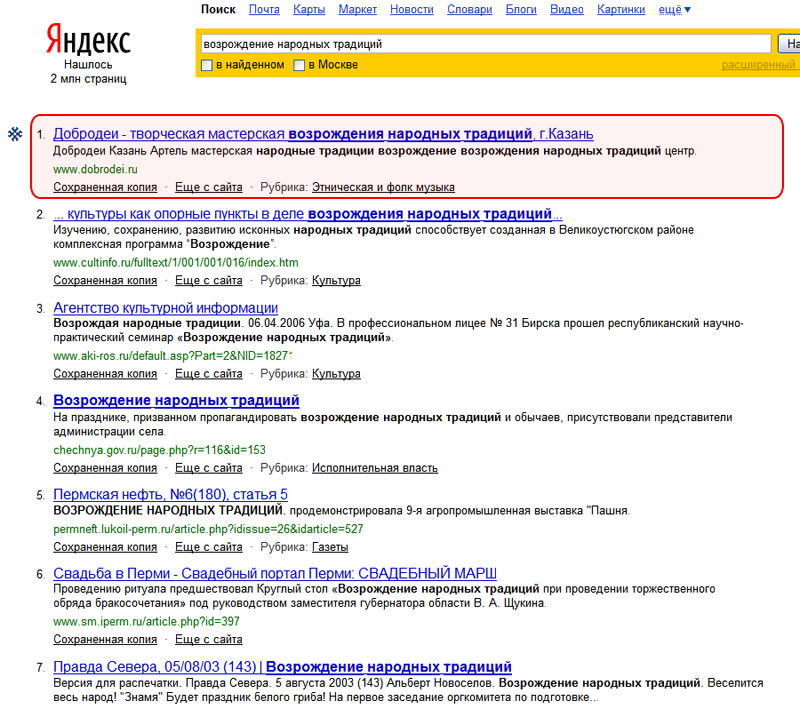
Task: Click the snowflake icon beside first result
Action: [x=15, y=134]
